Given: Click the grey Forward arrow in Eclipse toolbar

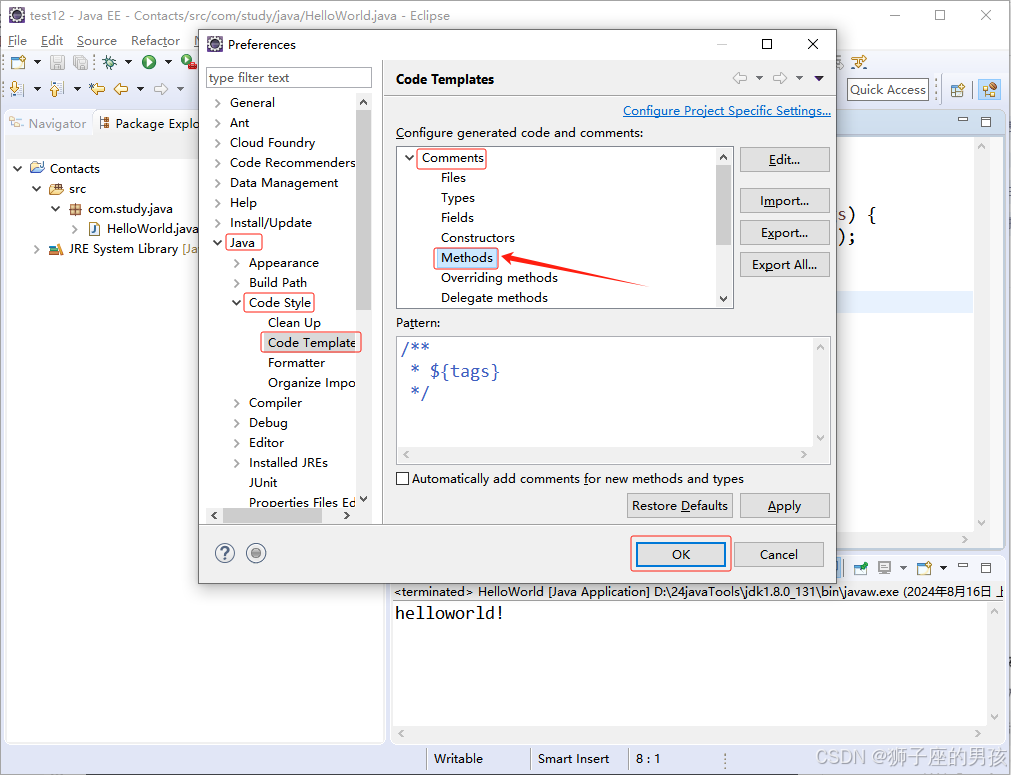Looking at the screenshot, I should 161,88.
